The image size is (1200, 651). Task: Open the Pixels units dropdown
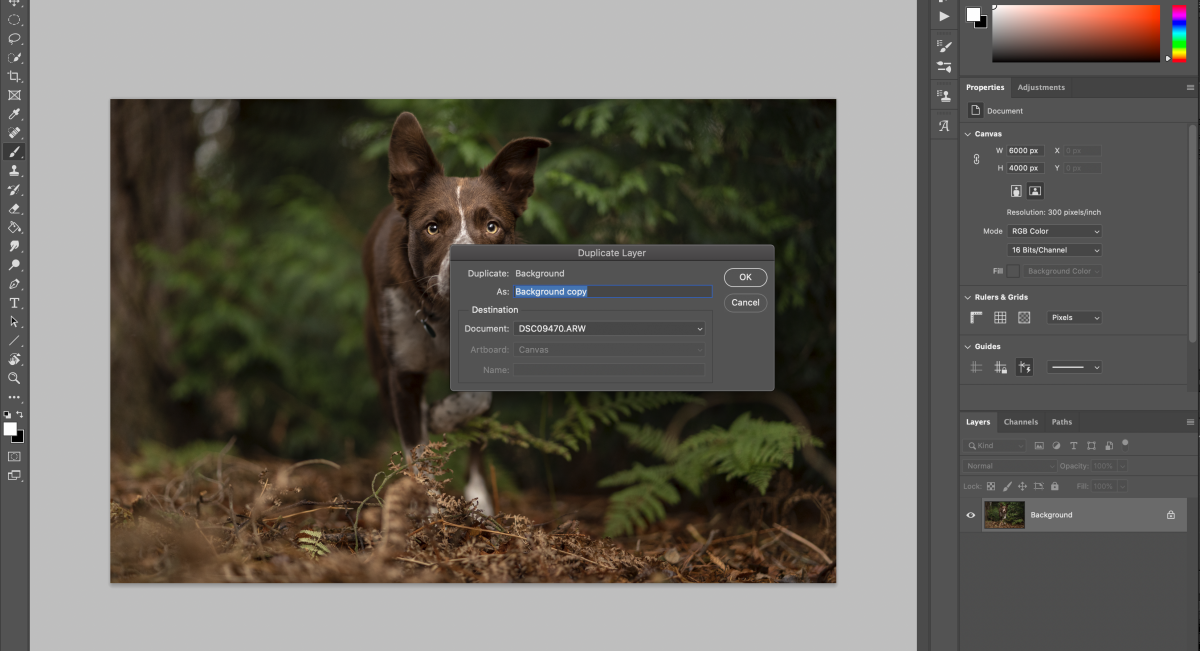[1074, 317]
